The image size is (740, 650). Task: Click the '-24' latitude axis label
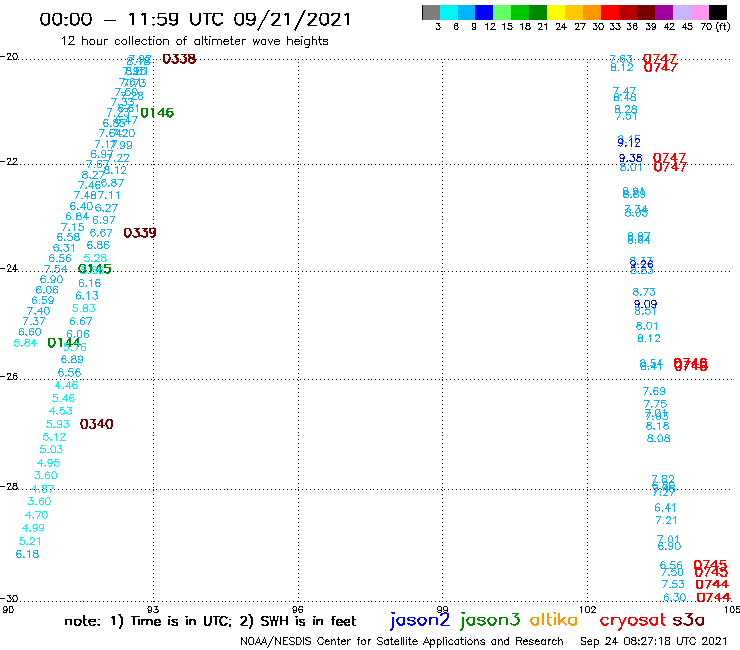[9, 268]
